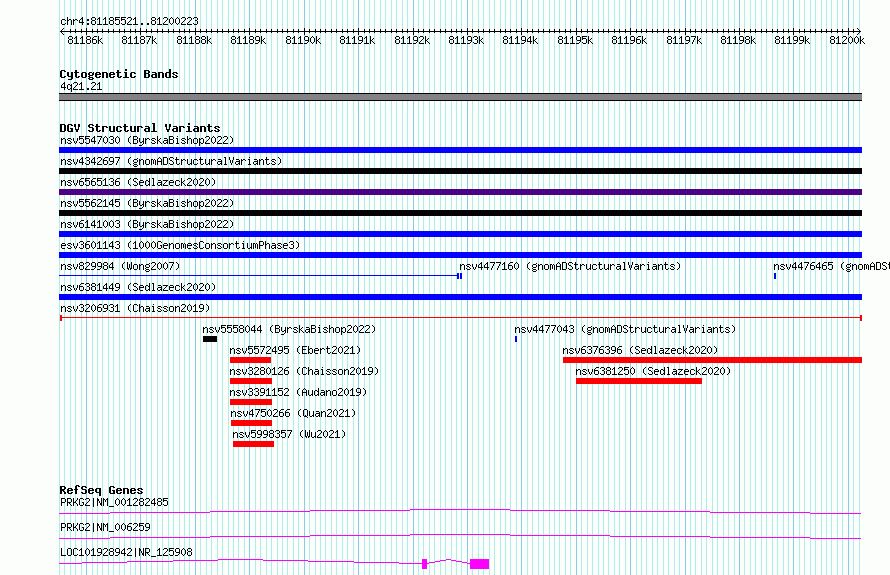Click the chr4:81185521..81200223 coordinate label
This screenshot has width=890, height=575.
[129, 21]
